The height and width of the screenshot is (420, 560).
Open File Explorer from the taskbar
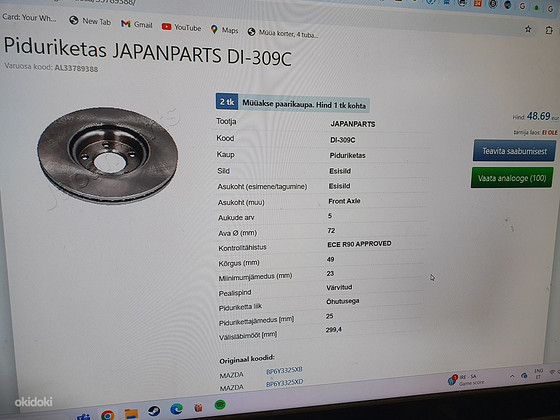131,414
